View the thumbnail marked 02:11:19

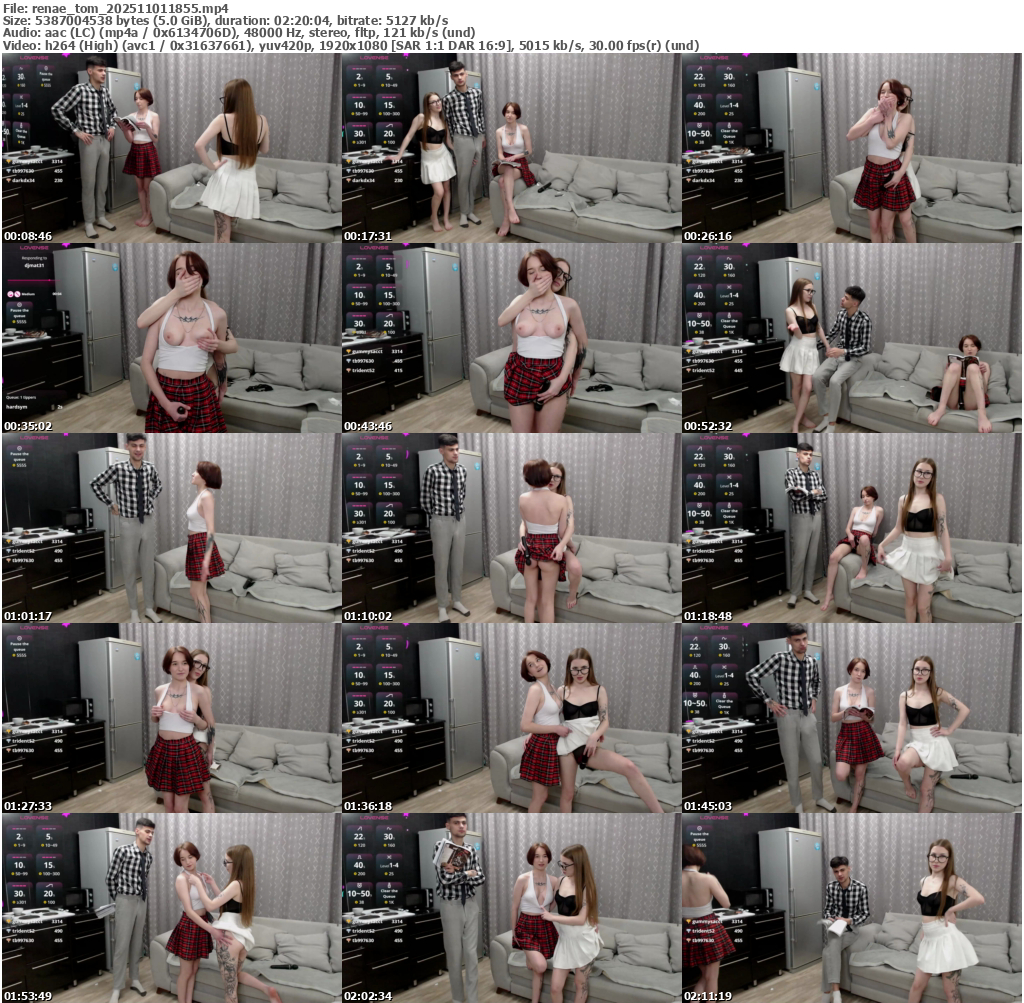click(852, 908)
